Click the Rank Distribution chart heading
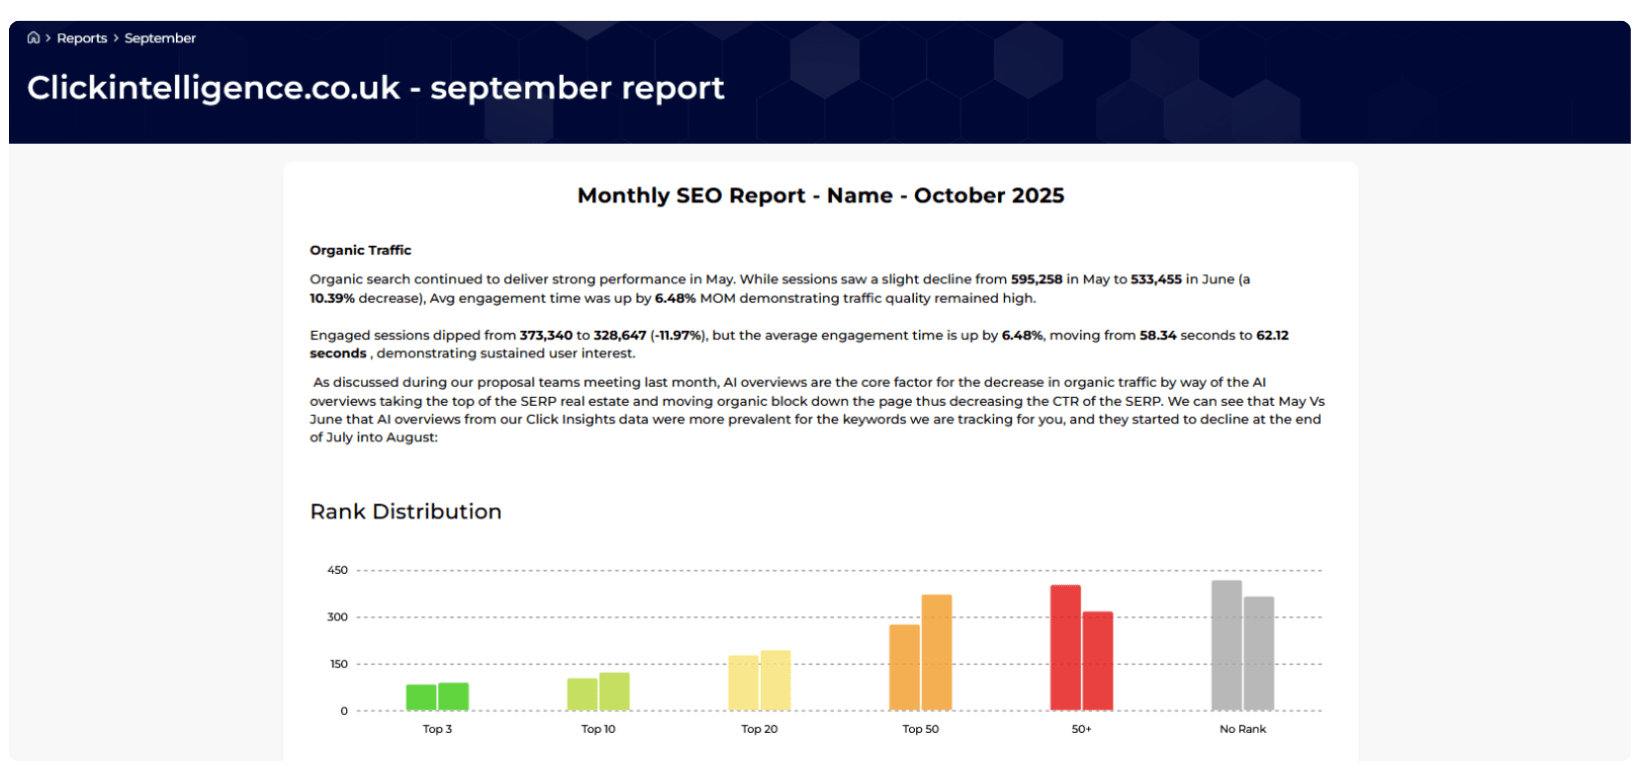Image resolution: width=1640 pixels, height=782 pixels. [405, 512]
